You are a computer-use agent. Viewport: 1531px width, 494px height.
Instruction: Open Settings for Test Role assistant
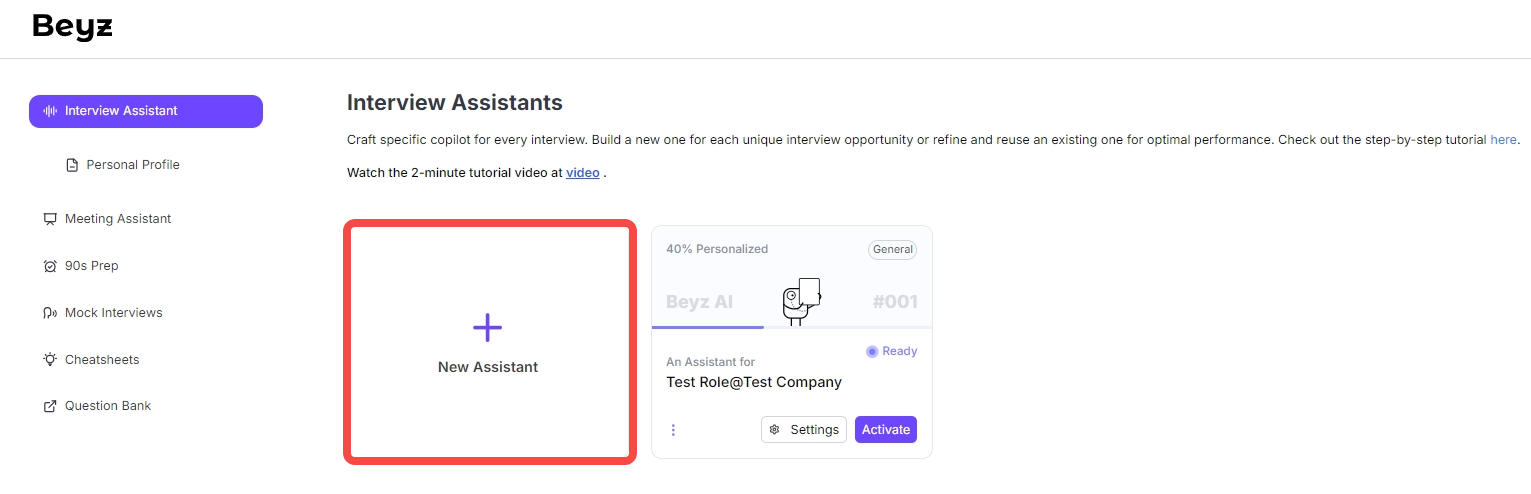click(x=804, y=430)
